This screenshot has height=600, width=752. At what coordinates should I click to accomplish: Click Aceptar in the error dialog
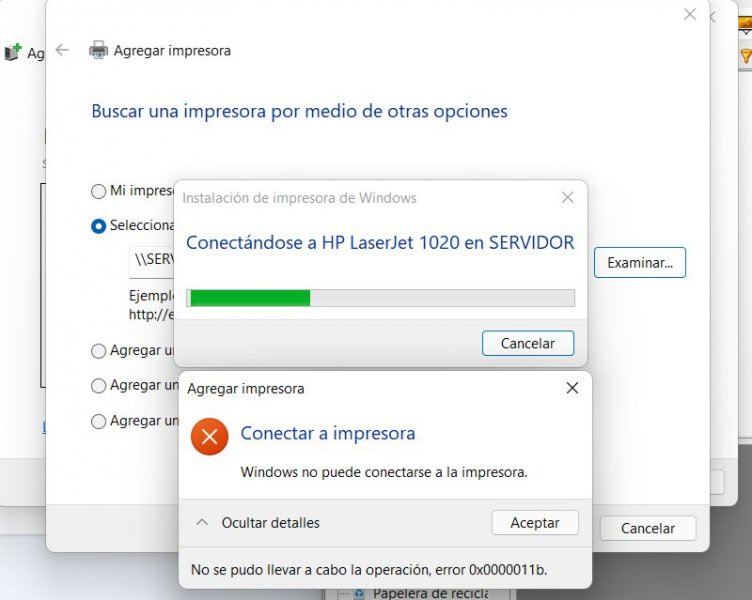535,522
